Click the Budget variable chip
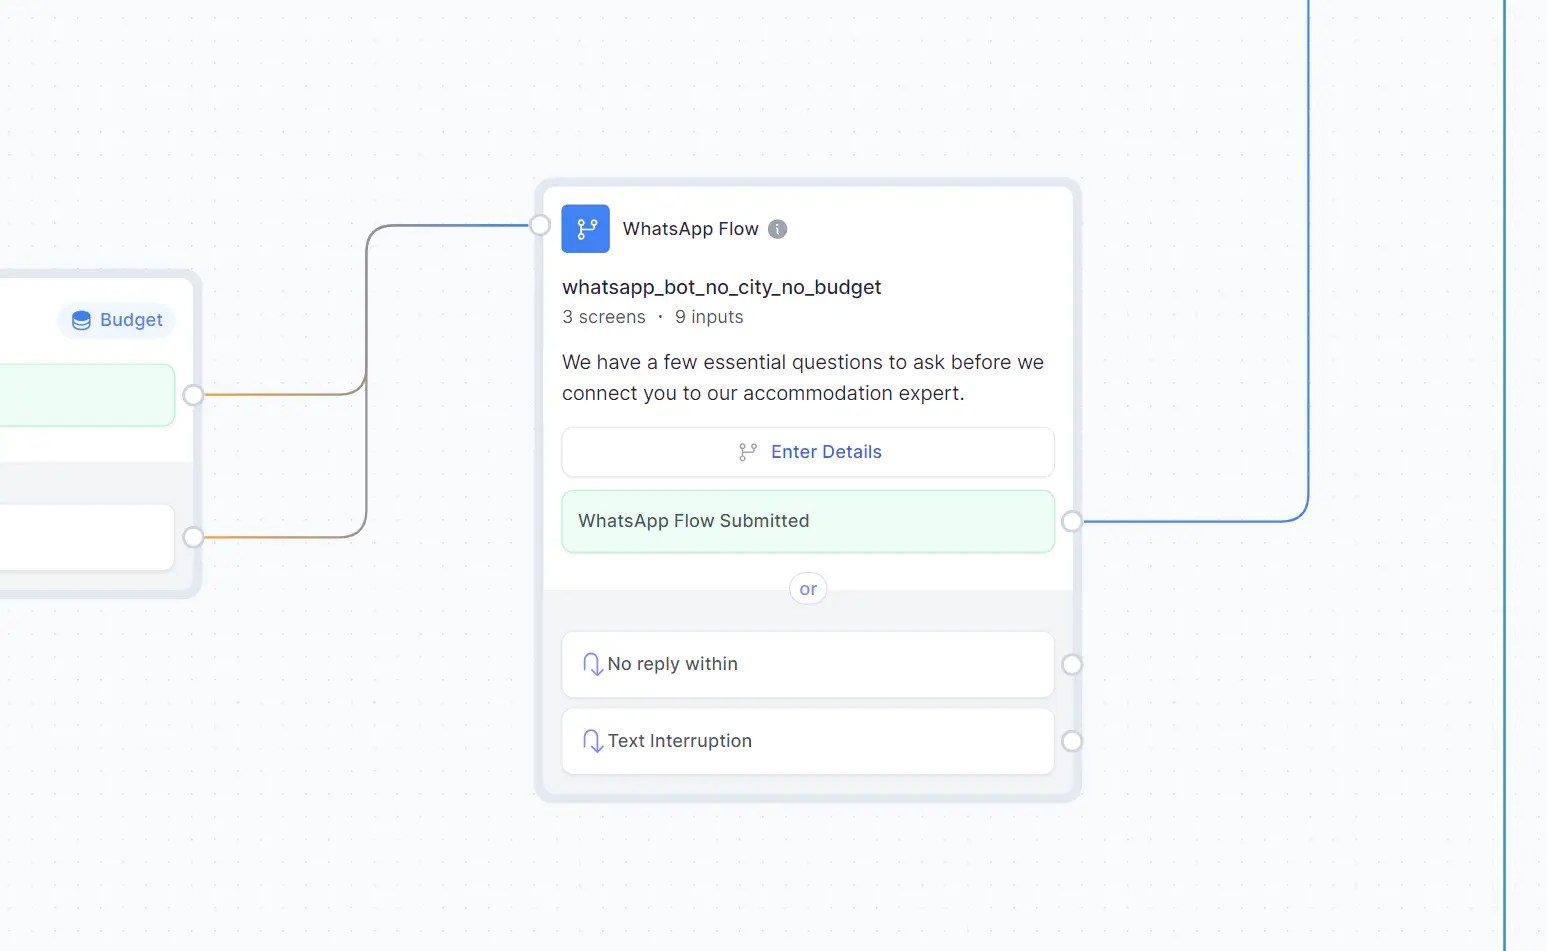Screen dimensions: 1547x951 [117, 320]
